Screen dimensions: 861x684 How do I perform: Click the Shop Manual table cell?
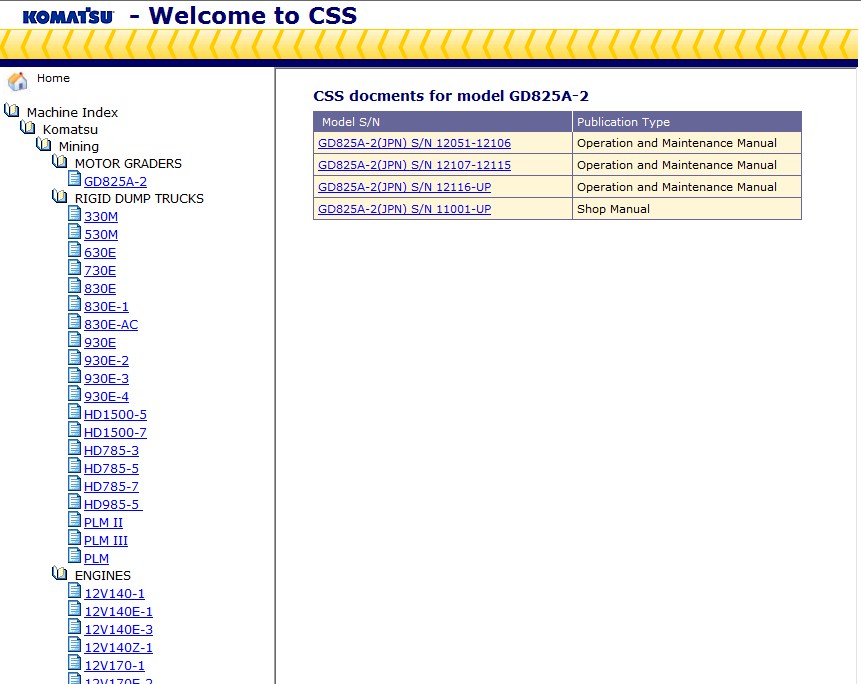687,209
